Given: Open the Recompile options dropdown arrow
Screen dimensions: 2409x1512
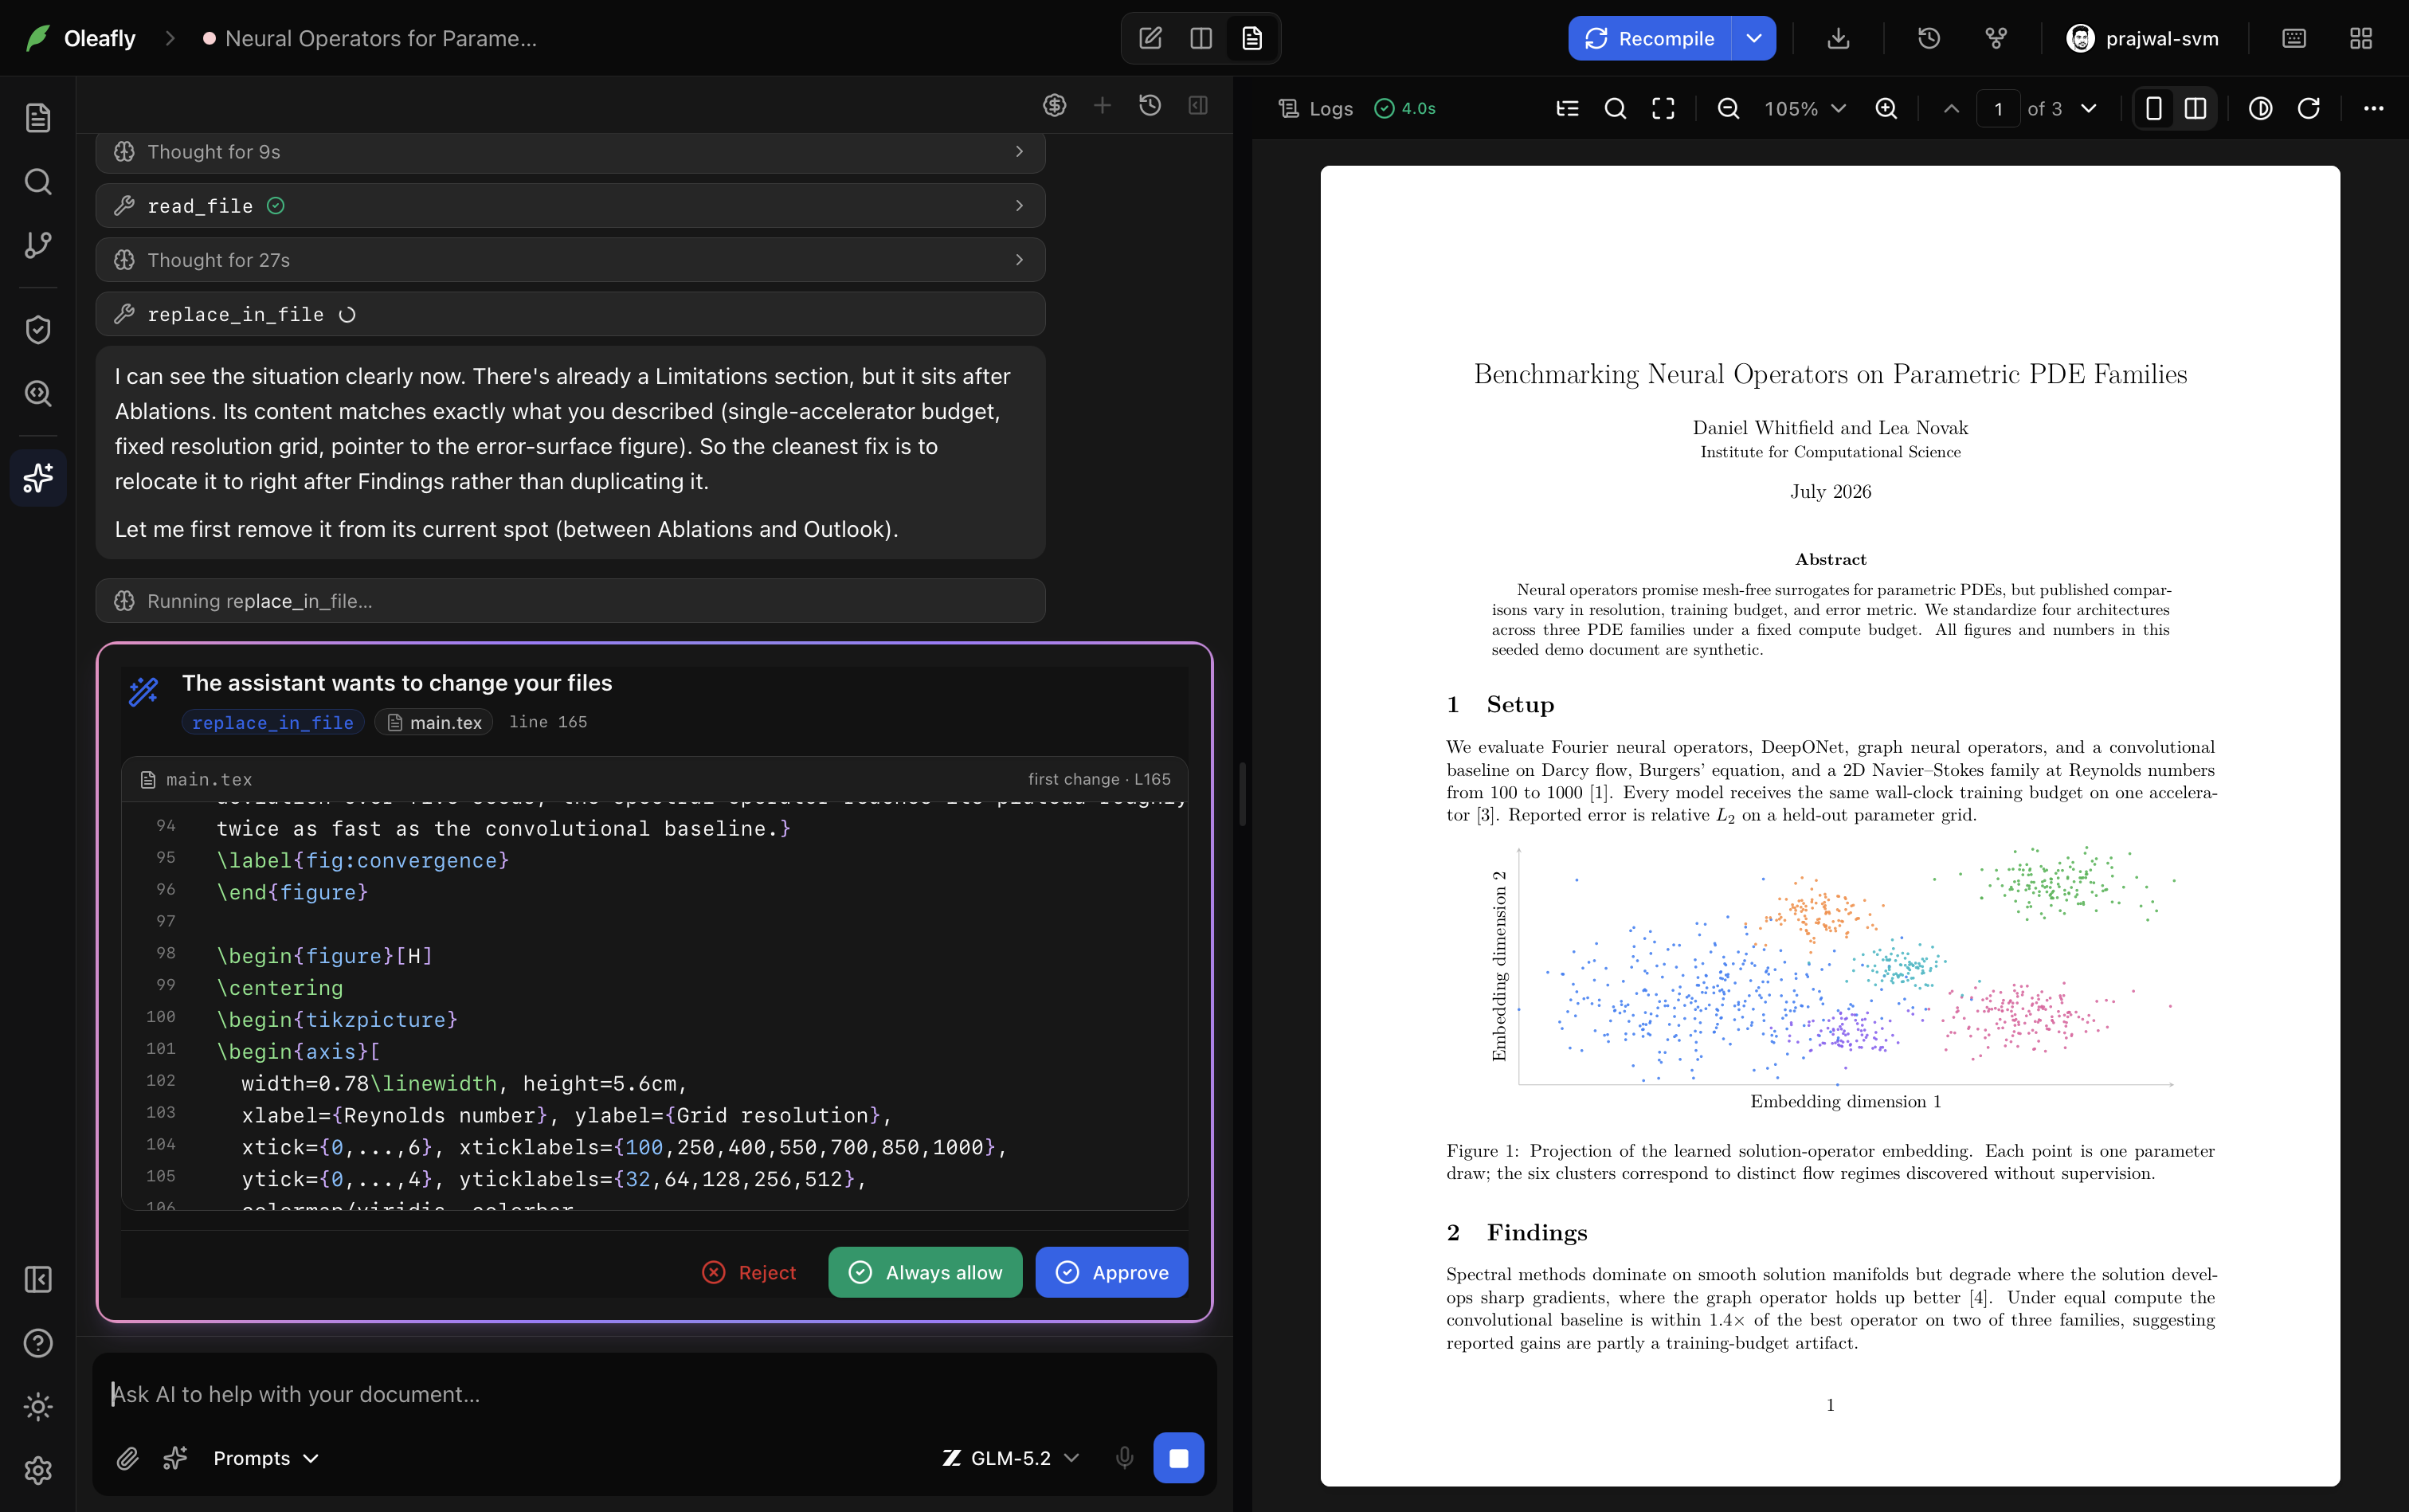Looking at the screenshot, I should click(1754, 38).
